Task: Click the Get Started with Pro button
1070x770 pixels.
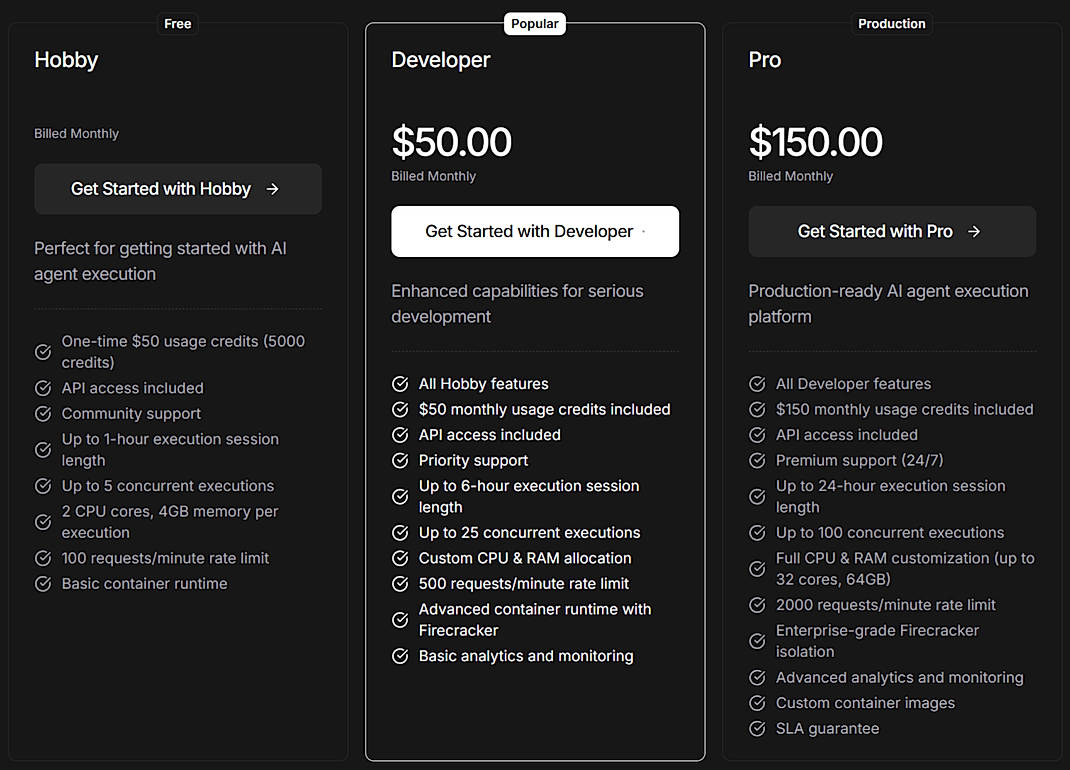Action: (x=892, y=231)
